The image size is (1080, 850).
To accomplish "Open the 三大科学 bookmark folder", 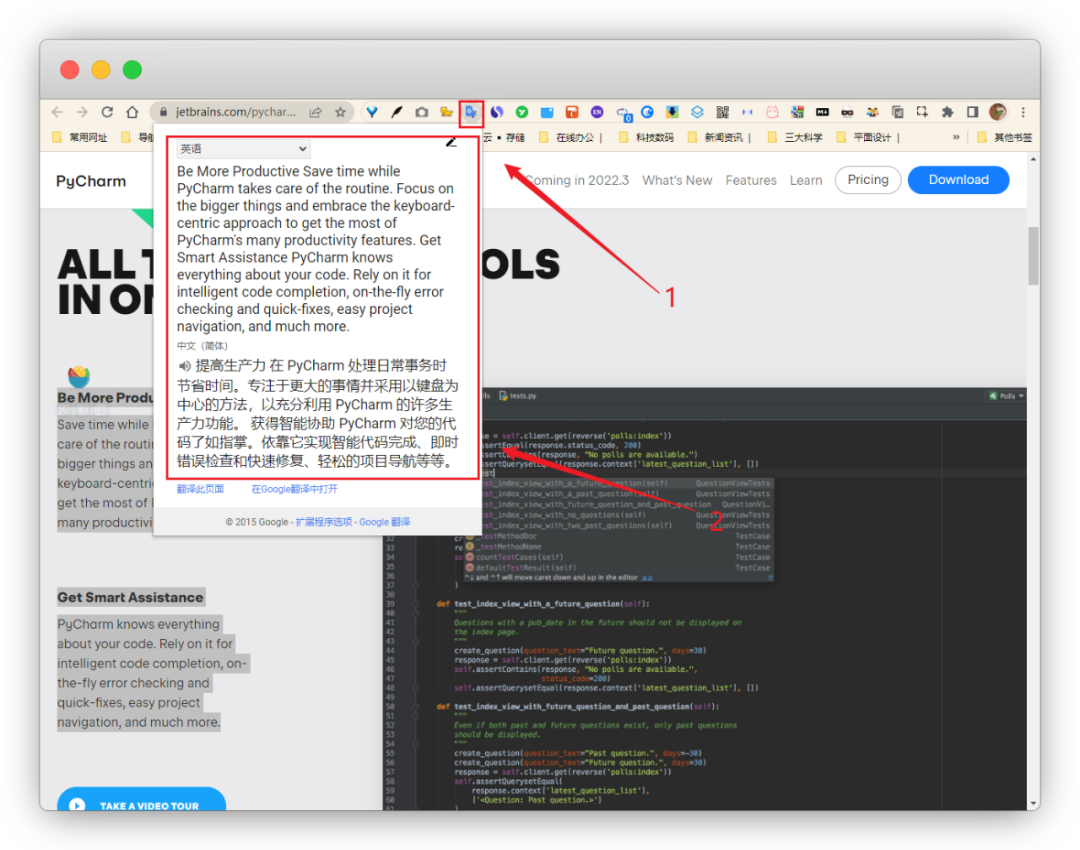I will point(796,137).
